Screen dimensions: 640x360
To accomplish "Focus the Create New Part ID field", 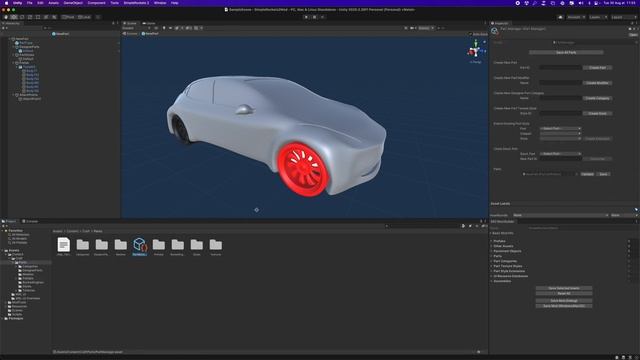I will (561, 68).
